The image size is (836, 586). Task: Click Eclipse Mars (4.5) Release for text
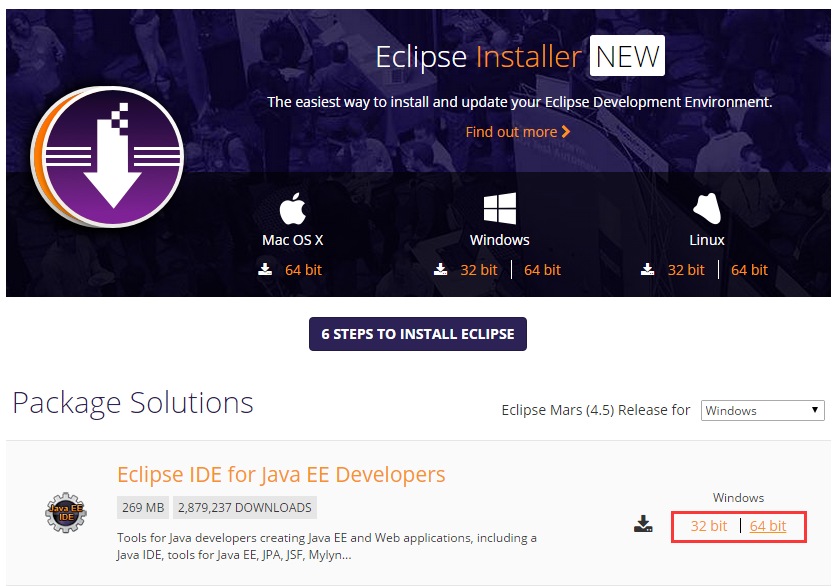596,410
